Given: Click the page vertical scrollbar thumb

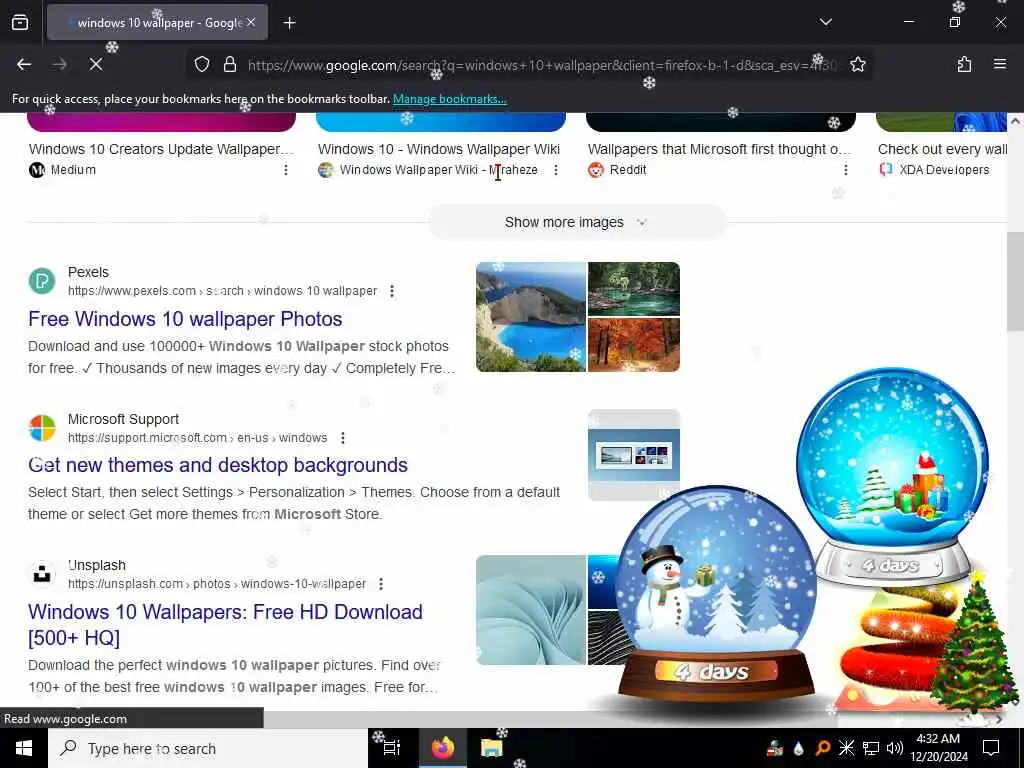Looking at the screenshot, I should (1015, 281).
